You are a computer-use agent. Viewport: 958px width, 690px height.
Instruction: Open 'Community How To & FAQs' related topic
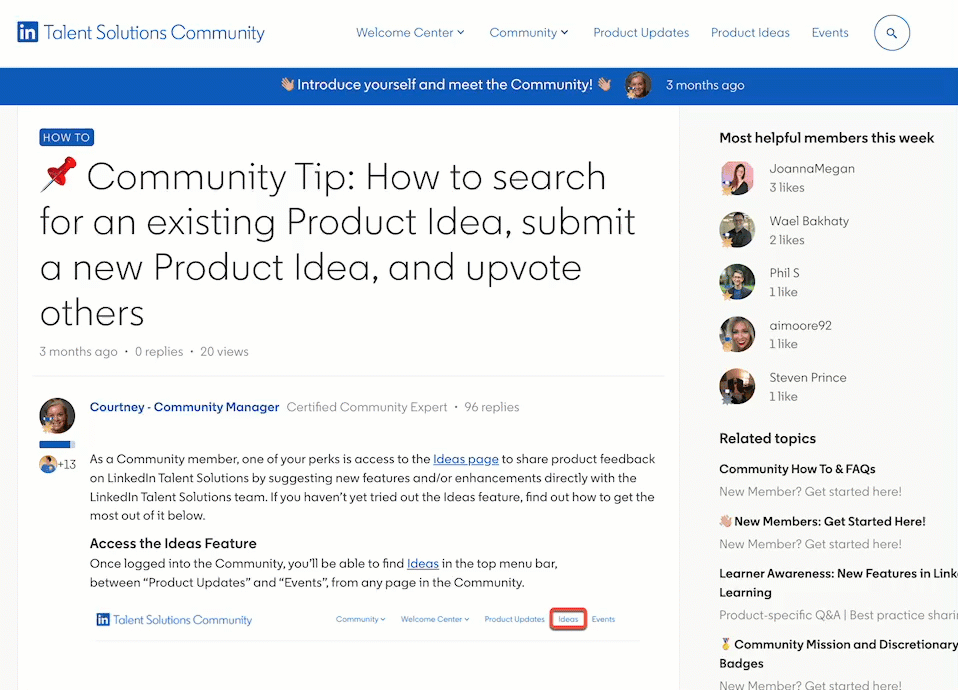tap(797, 469)
